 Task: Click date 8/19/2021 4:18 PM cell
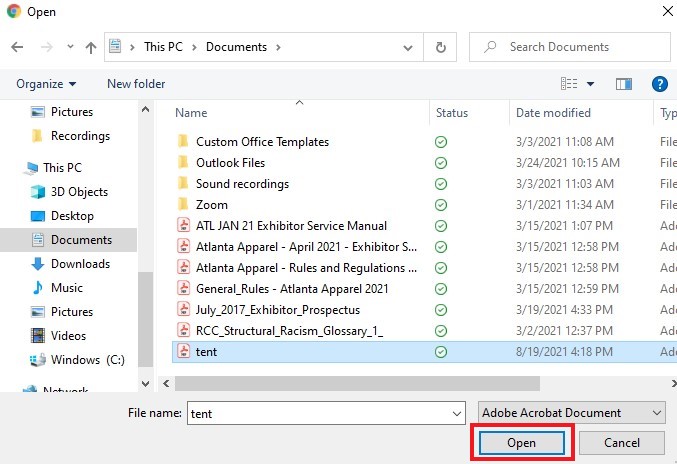564,352
